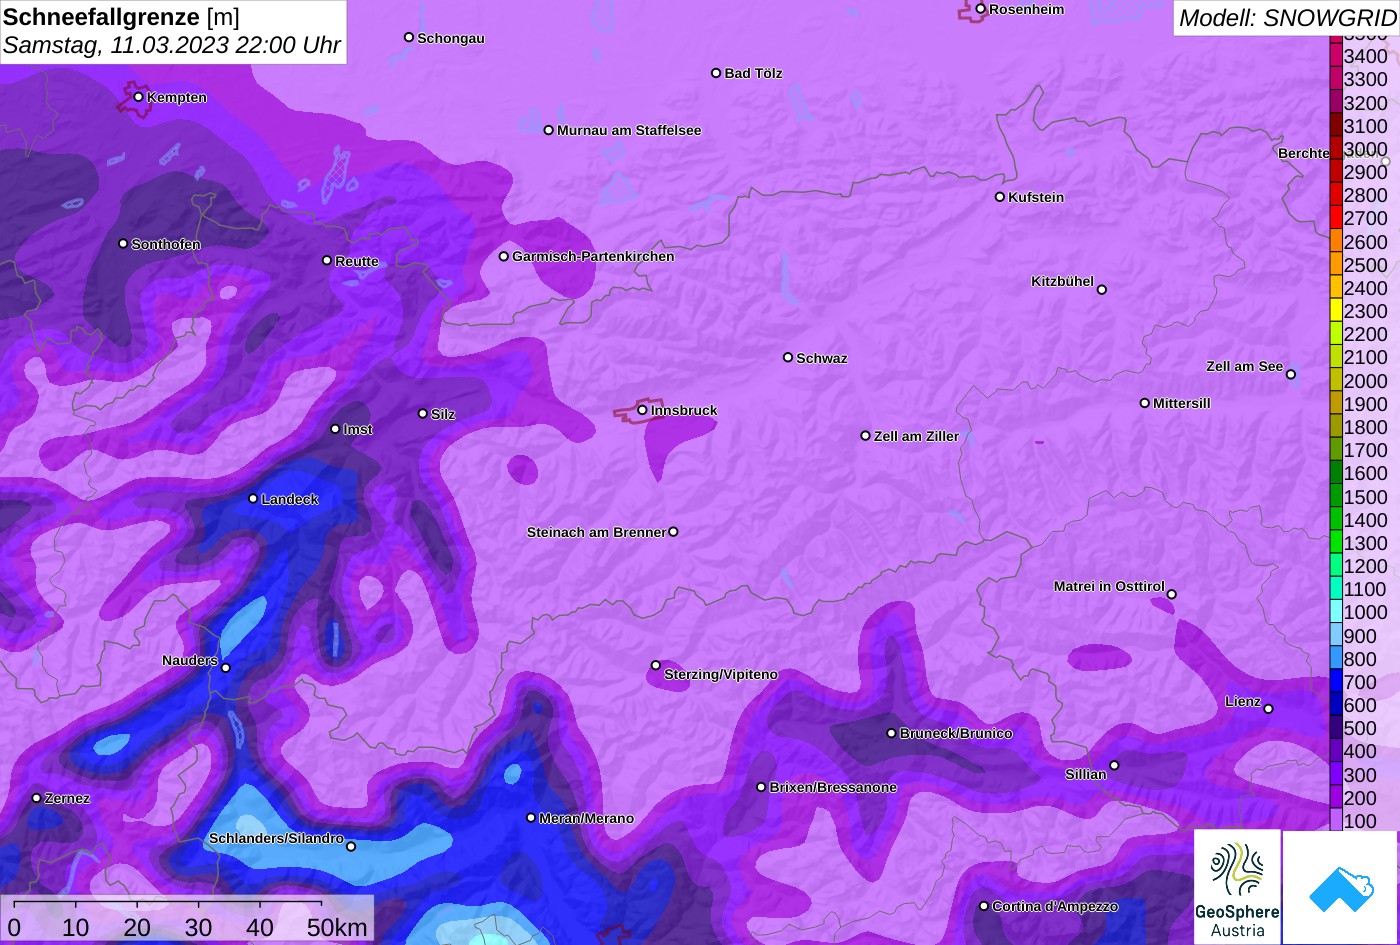Pick the blue 700 legend swatch
The height and width of the screenshot is (945, 1400).
pyautogui.click(x=1335, y=682)
